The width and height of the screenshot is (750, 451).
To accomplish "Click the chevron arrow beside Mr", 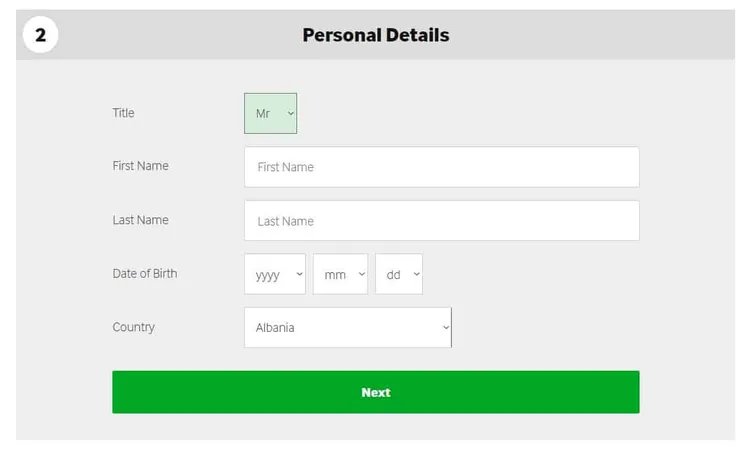I will 290,114.
